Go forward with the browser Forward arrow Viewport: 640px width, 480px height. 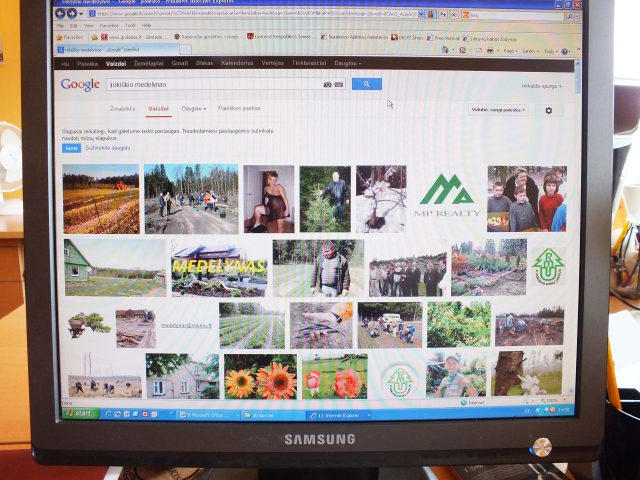pyautogui.click(x=72, y=14)
